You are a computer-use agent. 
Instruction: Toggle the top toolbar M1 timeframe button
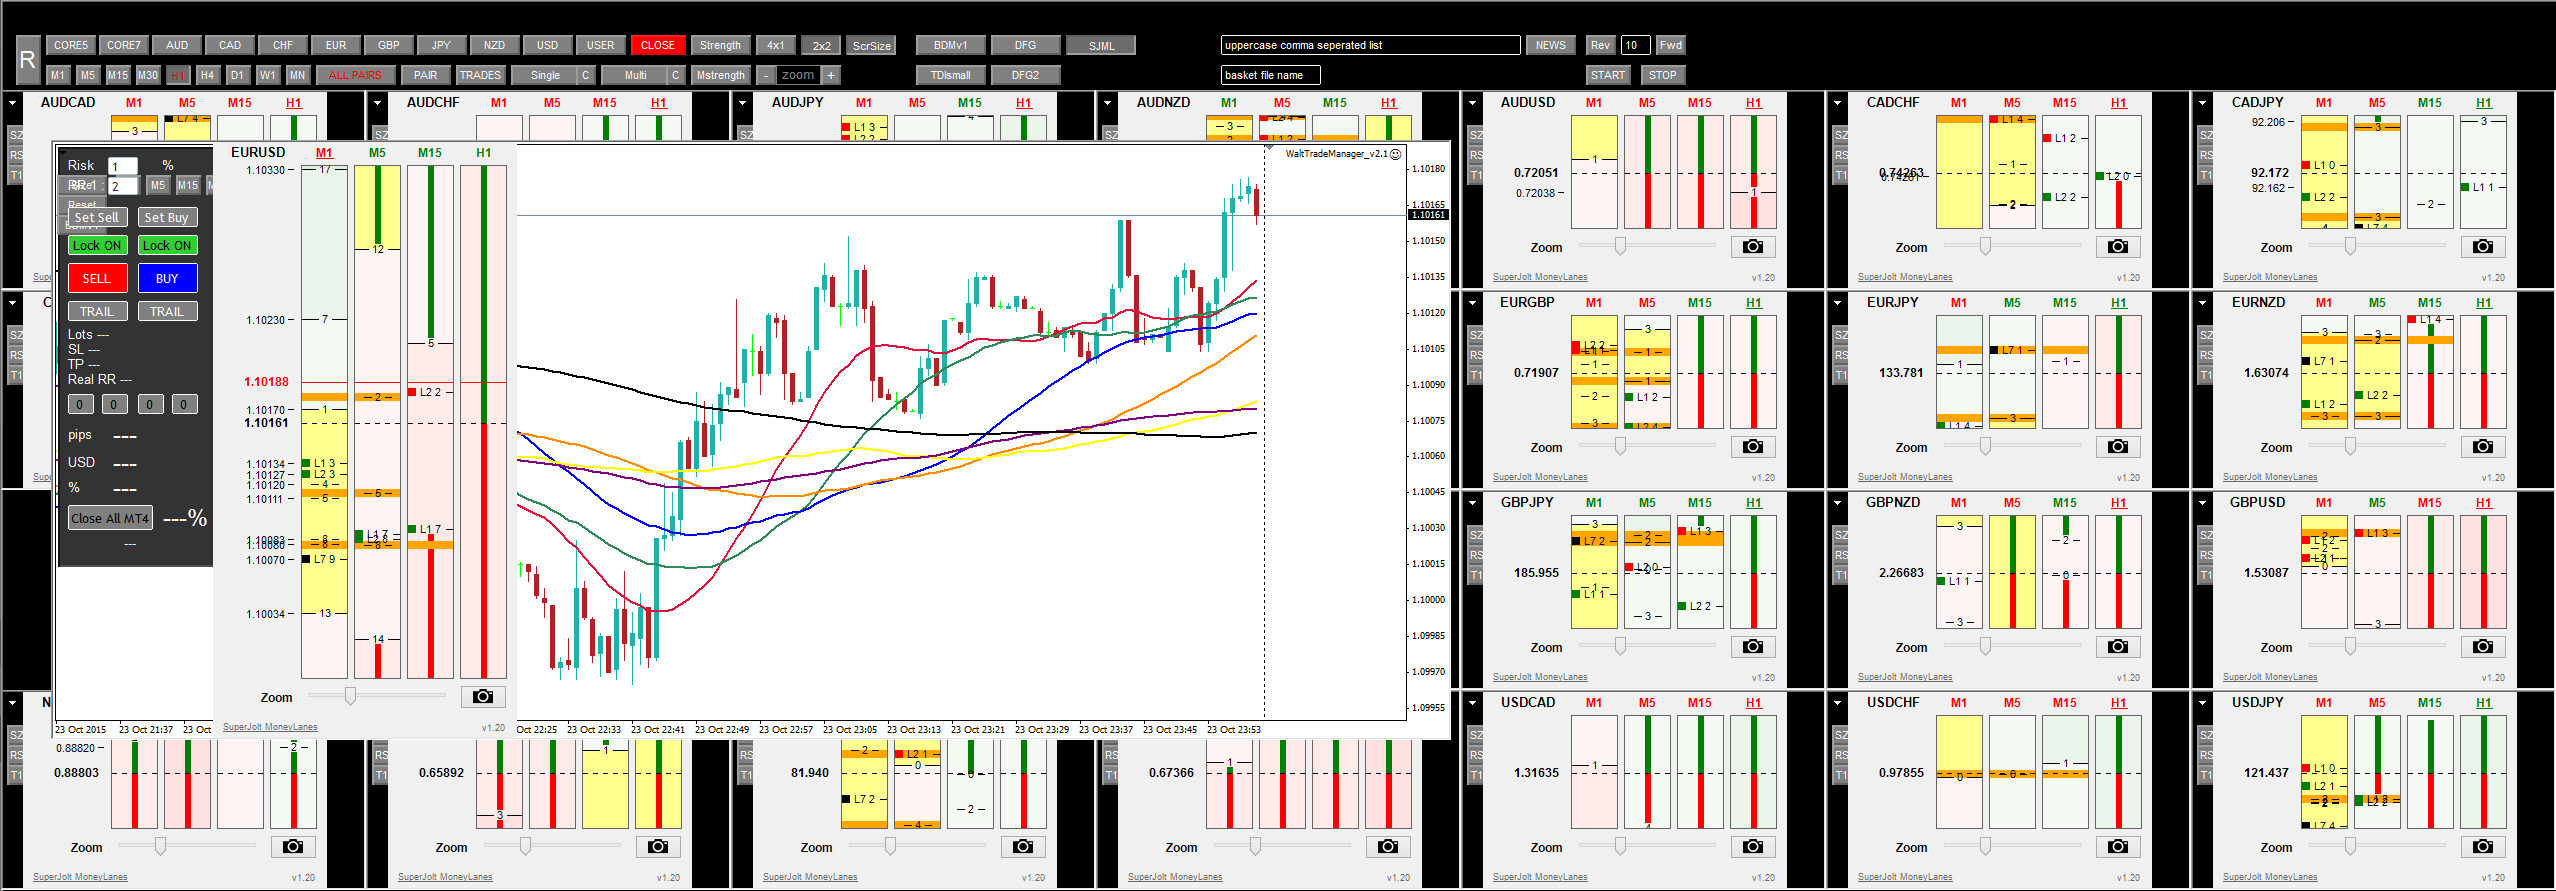58,75
